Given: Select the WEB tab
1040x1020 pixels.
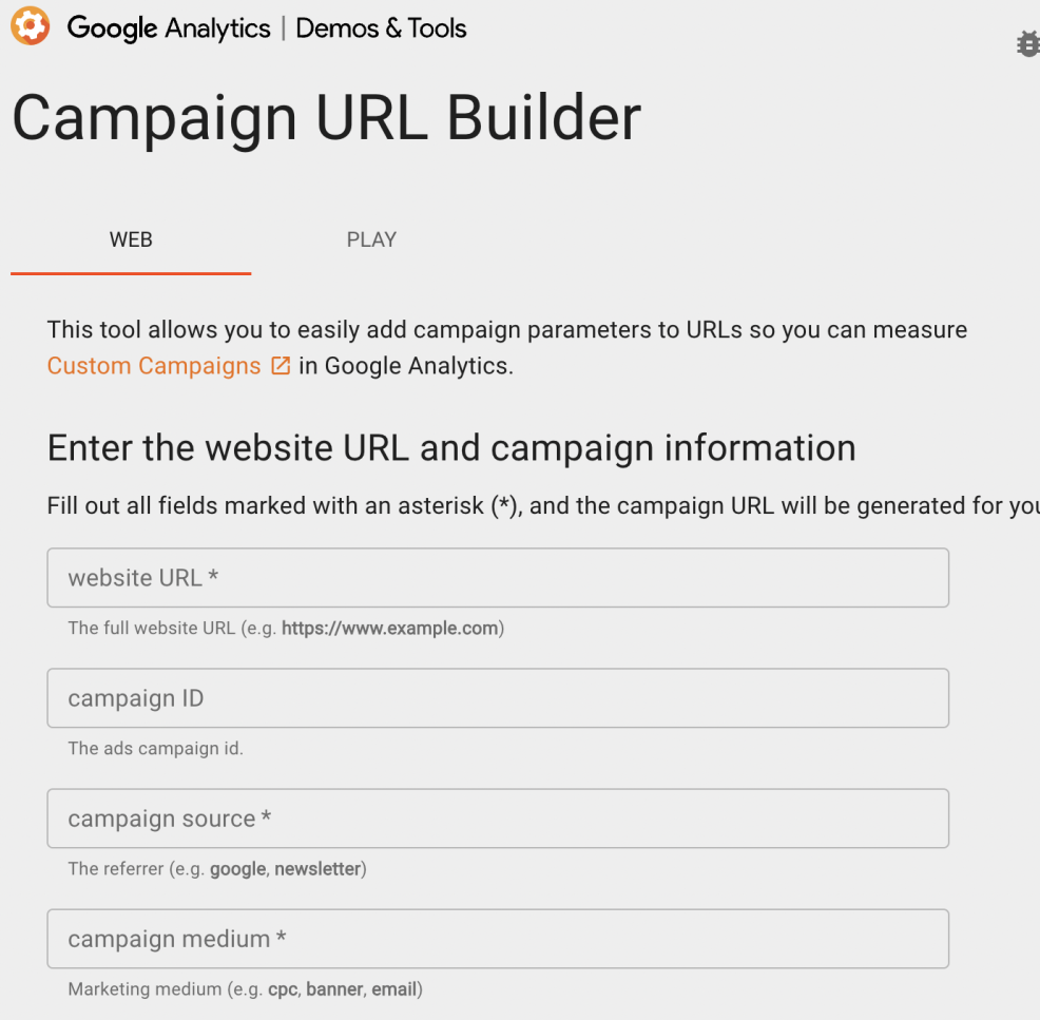Looking at the screenshot, I should 130,239.
